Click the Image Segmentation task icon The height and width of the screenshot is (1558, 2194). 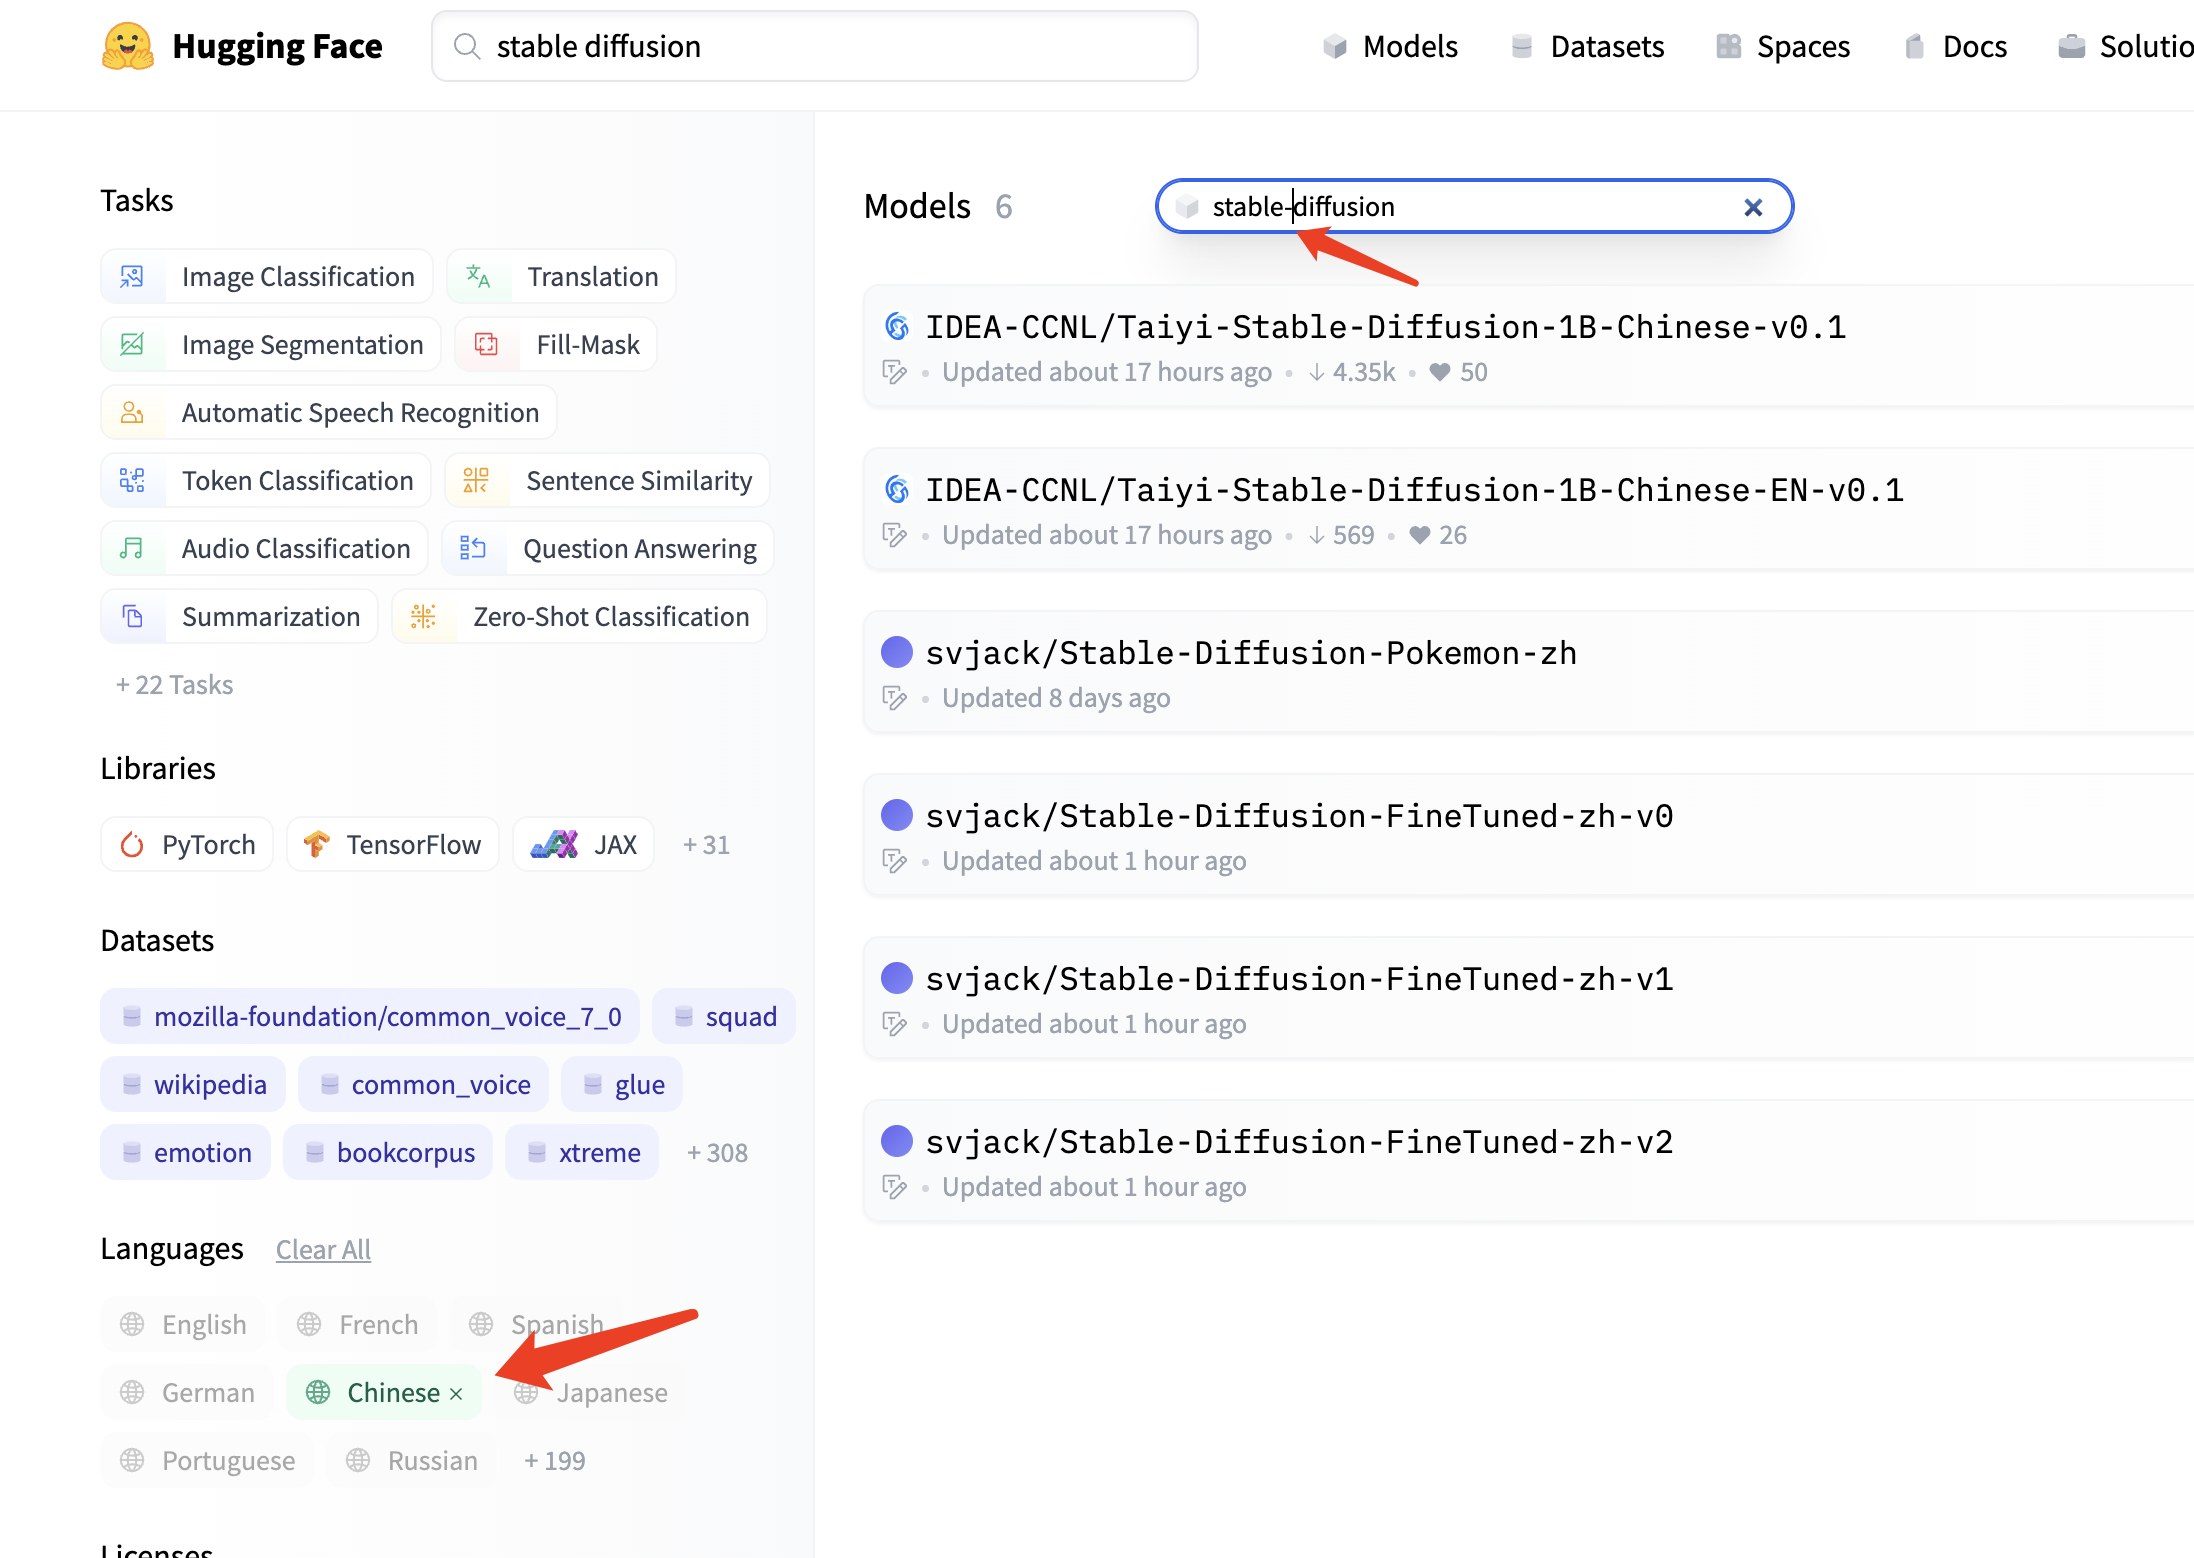point(132,345)
